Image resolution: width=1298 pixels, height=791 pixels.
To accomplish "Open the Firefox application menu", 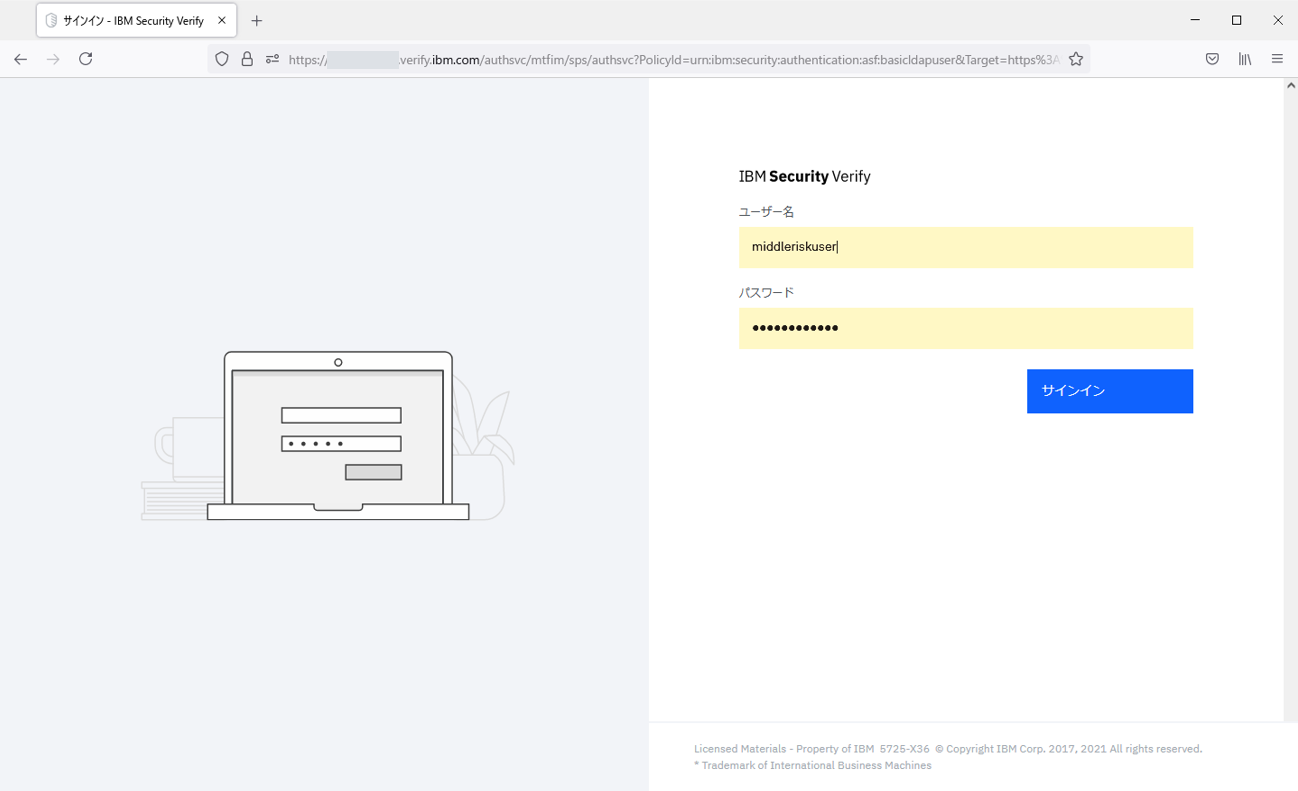I will pyautogui.click(x=1277, y=59).
